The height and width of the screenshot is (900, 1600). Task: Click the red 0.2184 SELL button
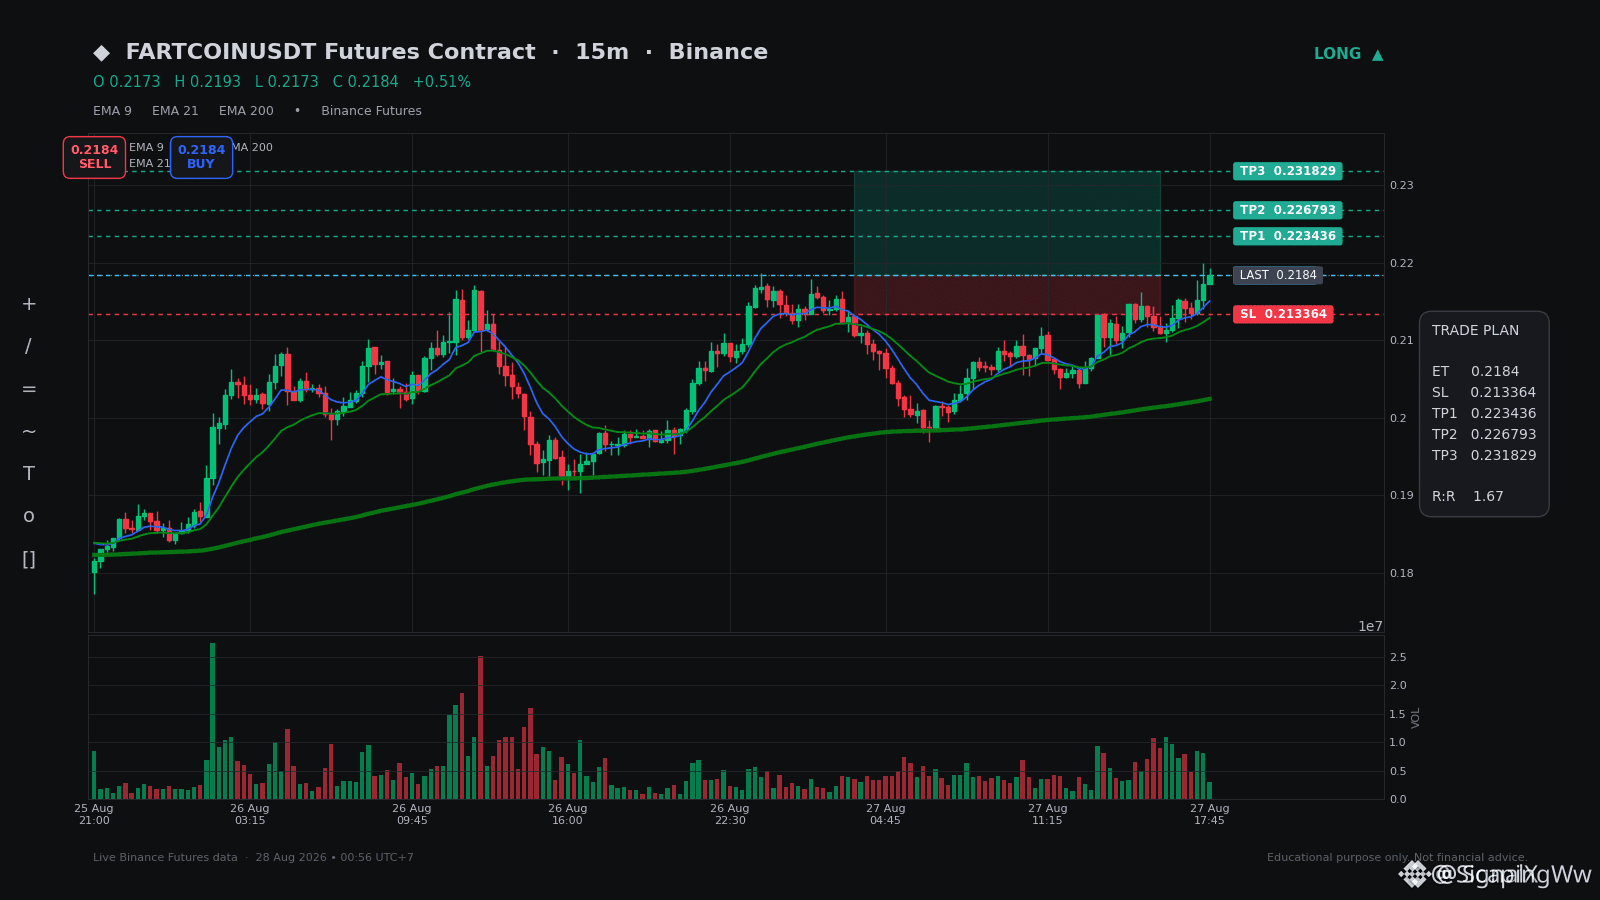pyautogui.click(x=95, y=157)
